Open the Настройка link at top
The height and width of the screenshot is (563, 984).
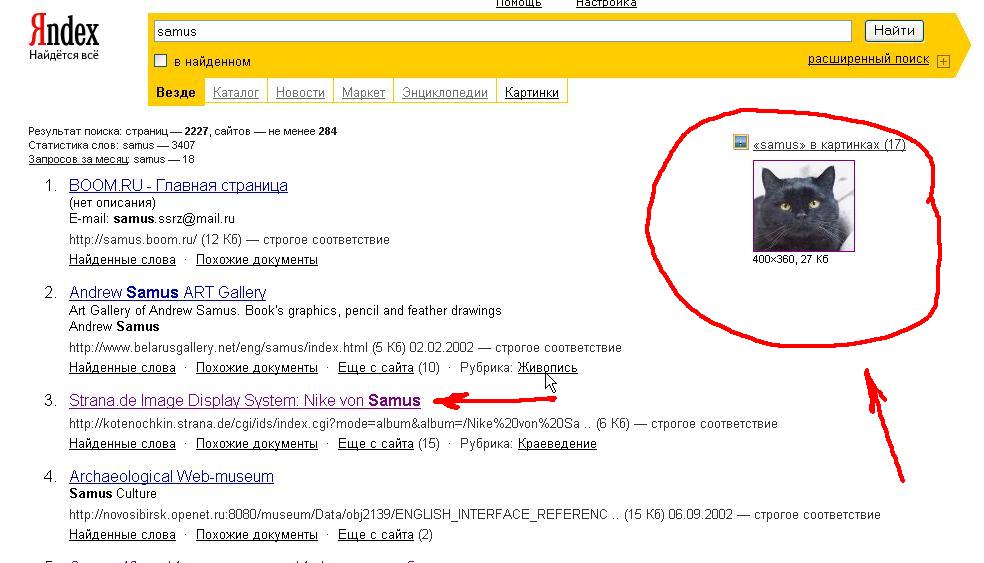click(606, 3)
